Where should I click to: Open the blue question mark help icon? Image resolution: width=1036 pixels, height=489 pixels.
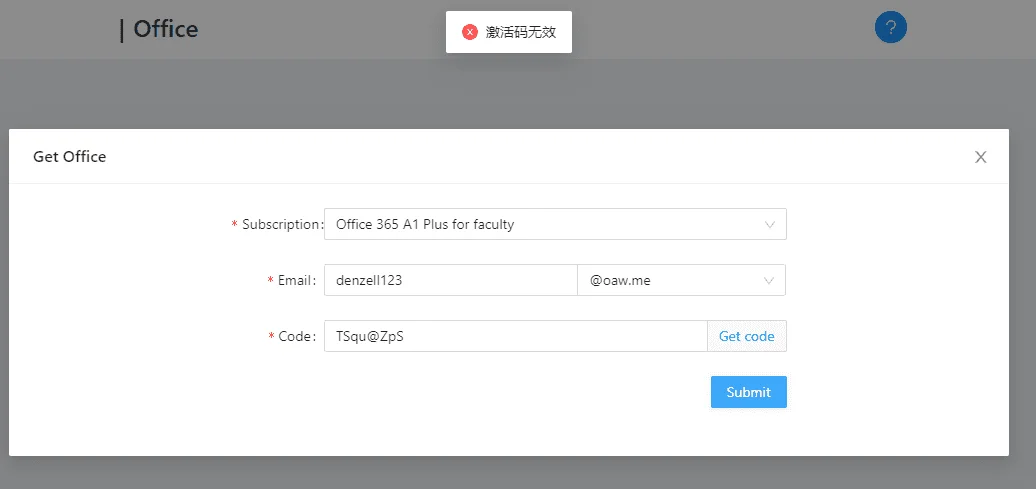click(x=891, y=28)
